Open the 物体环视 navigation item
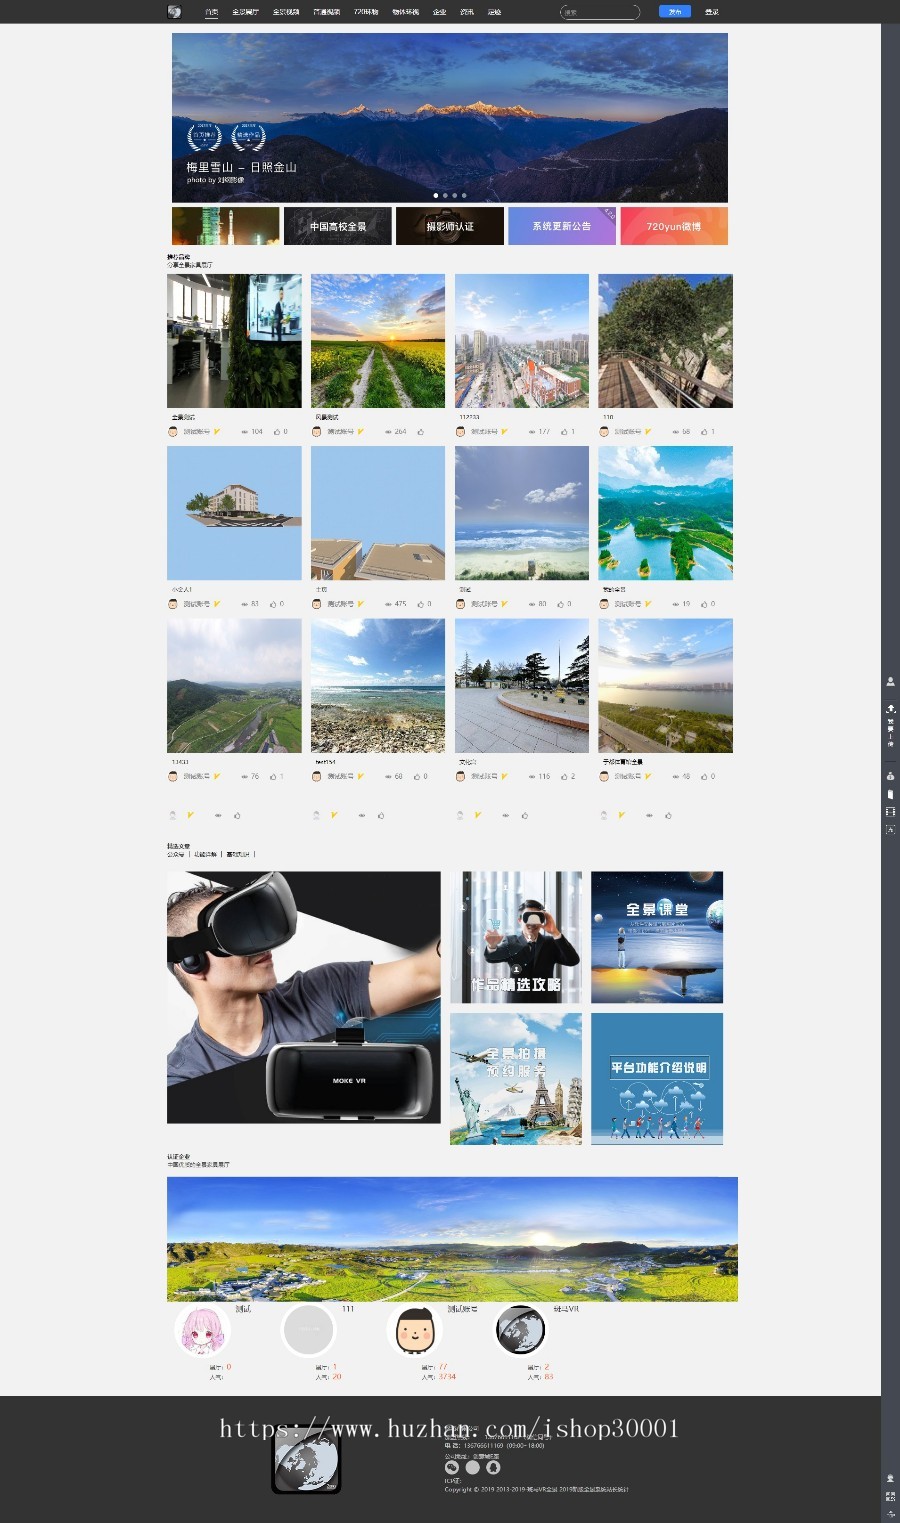 (x=406, y=12)
